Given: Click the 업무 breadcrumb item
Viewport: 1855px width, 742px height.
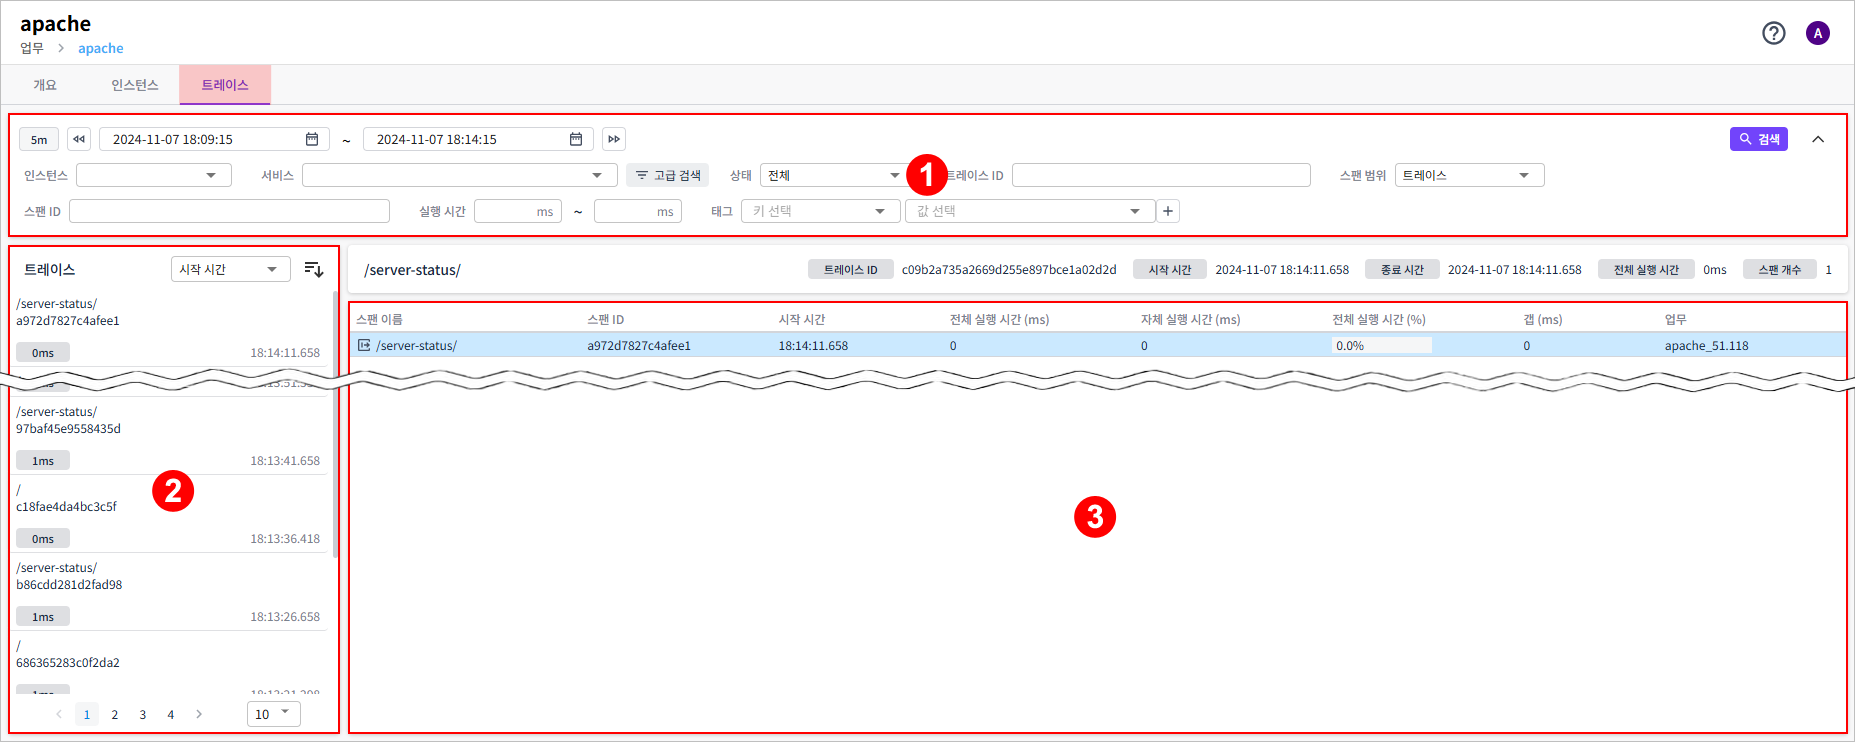Looking at the screenshot, I should 32,48.
